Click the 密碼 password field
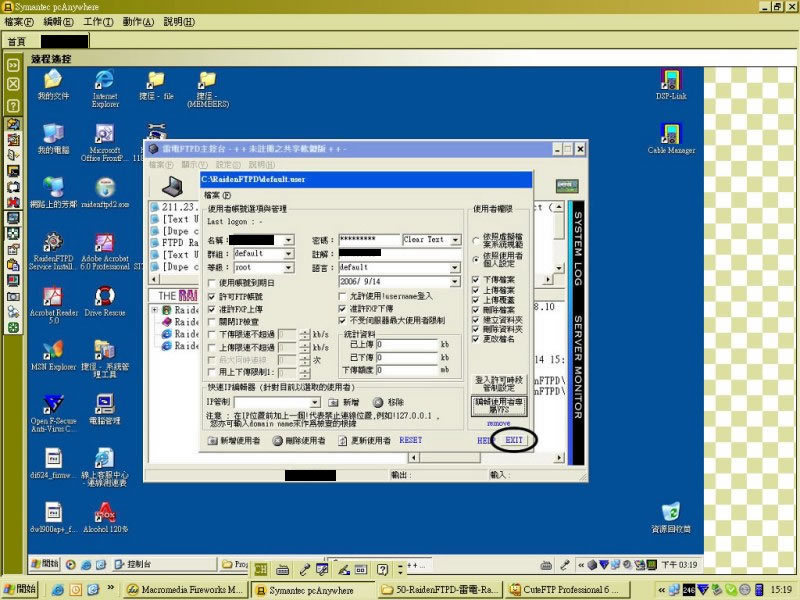 (x=369, y=239)
